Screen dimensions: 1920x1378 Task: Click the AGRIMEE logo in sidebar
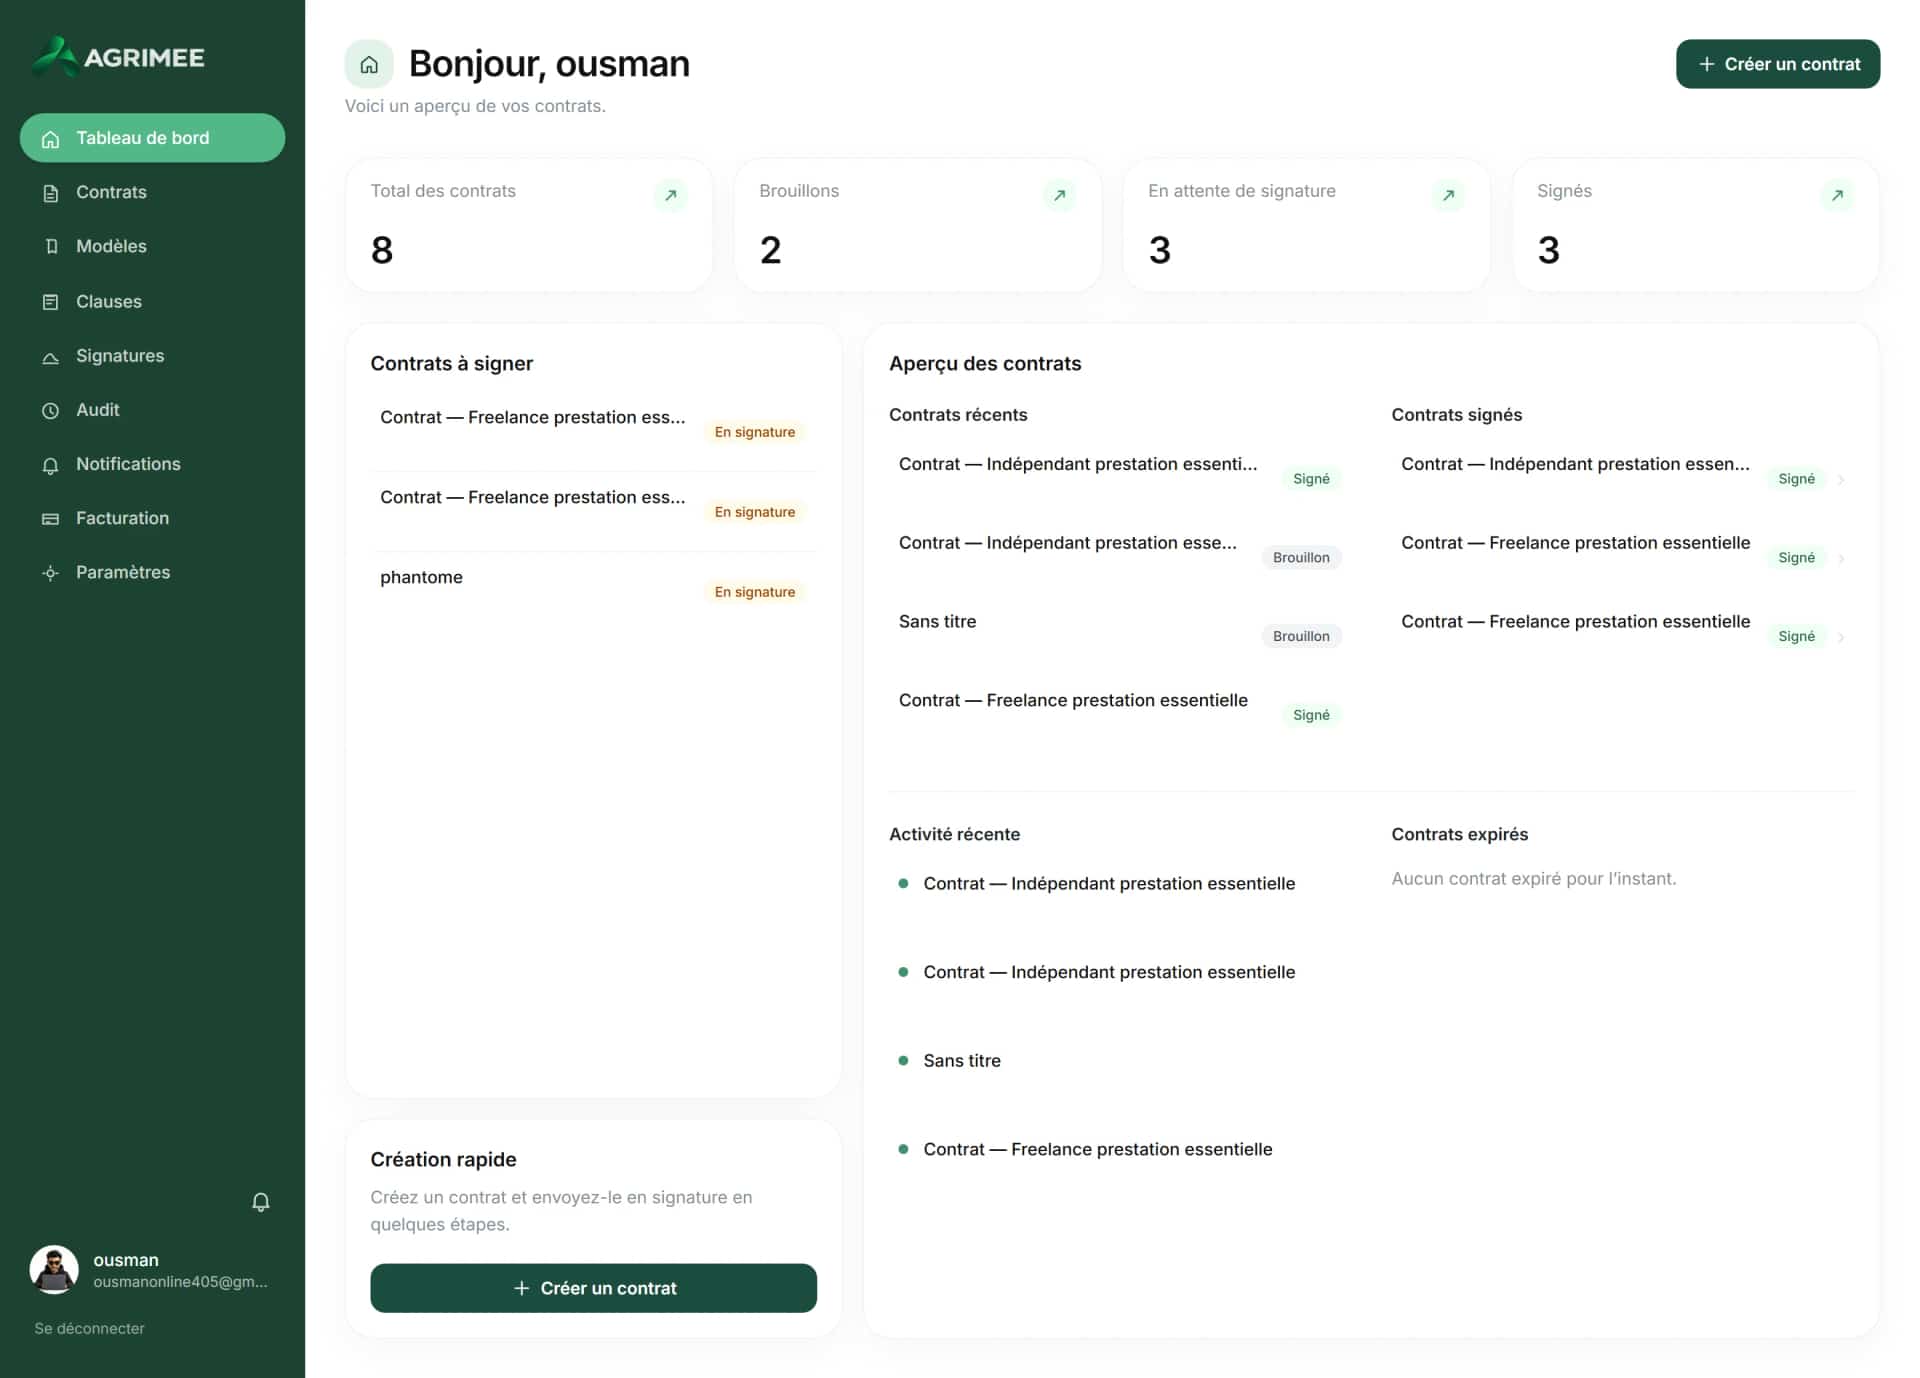(117, 57)
